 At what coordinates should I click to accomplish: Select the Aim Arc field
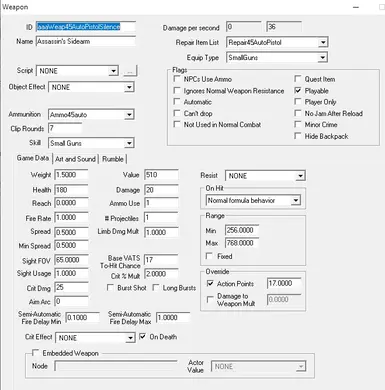click(71, 301)
